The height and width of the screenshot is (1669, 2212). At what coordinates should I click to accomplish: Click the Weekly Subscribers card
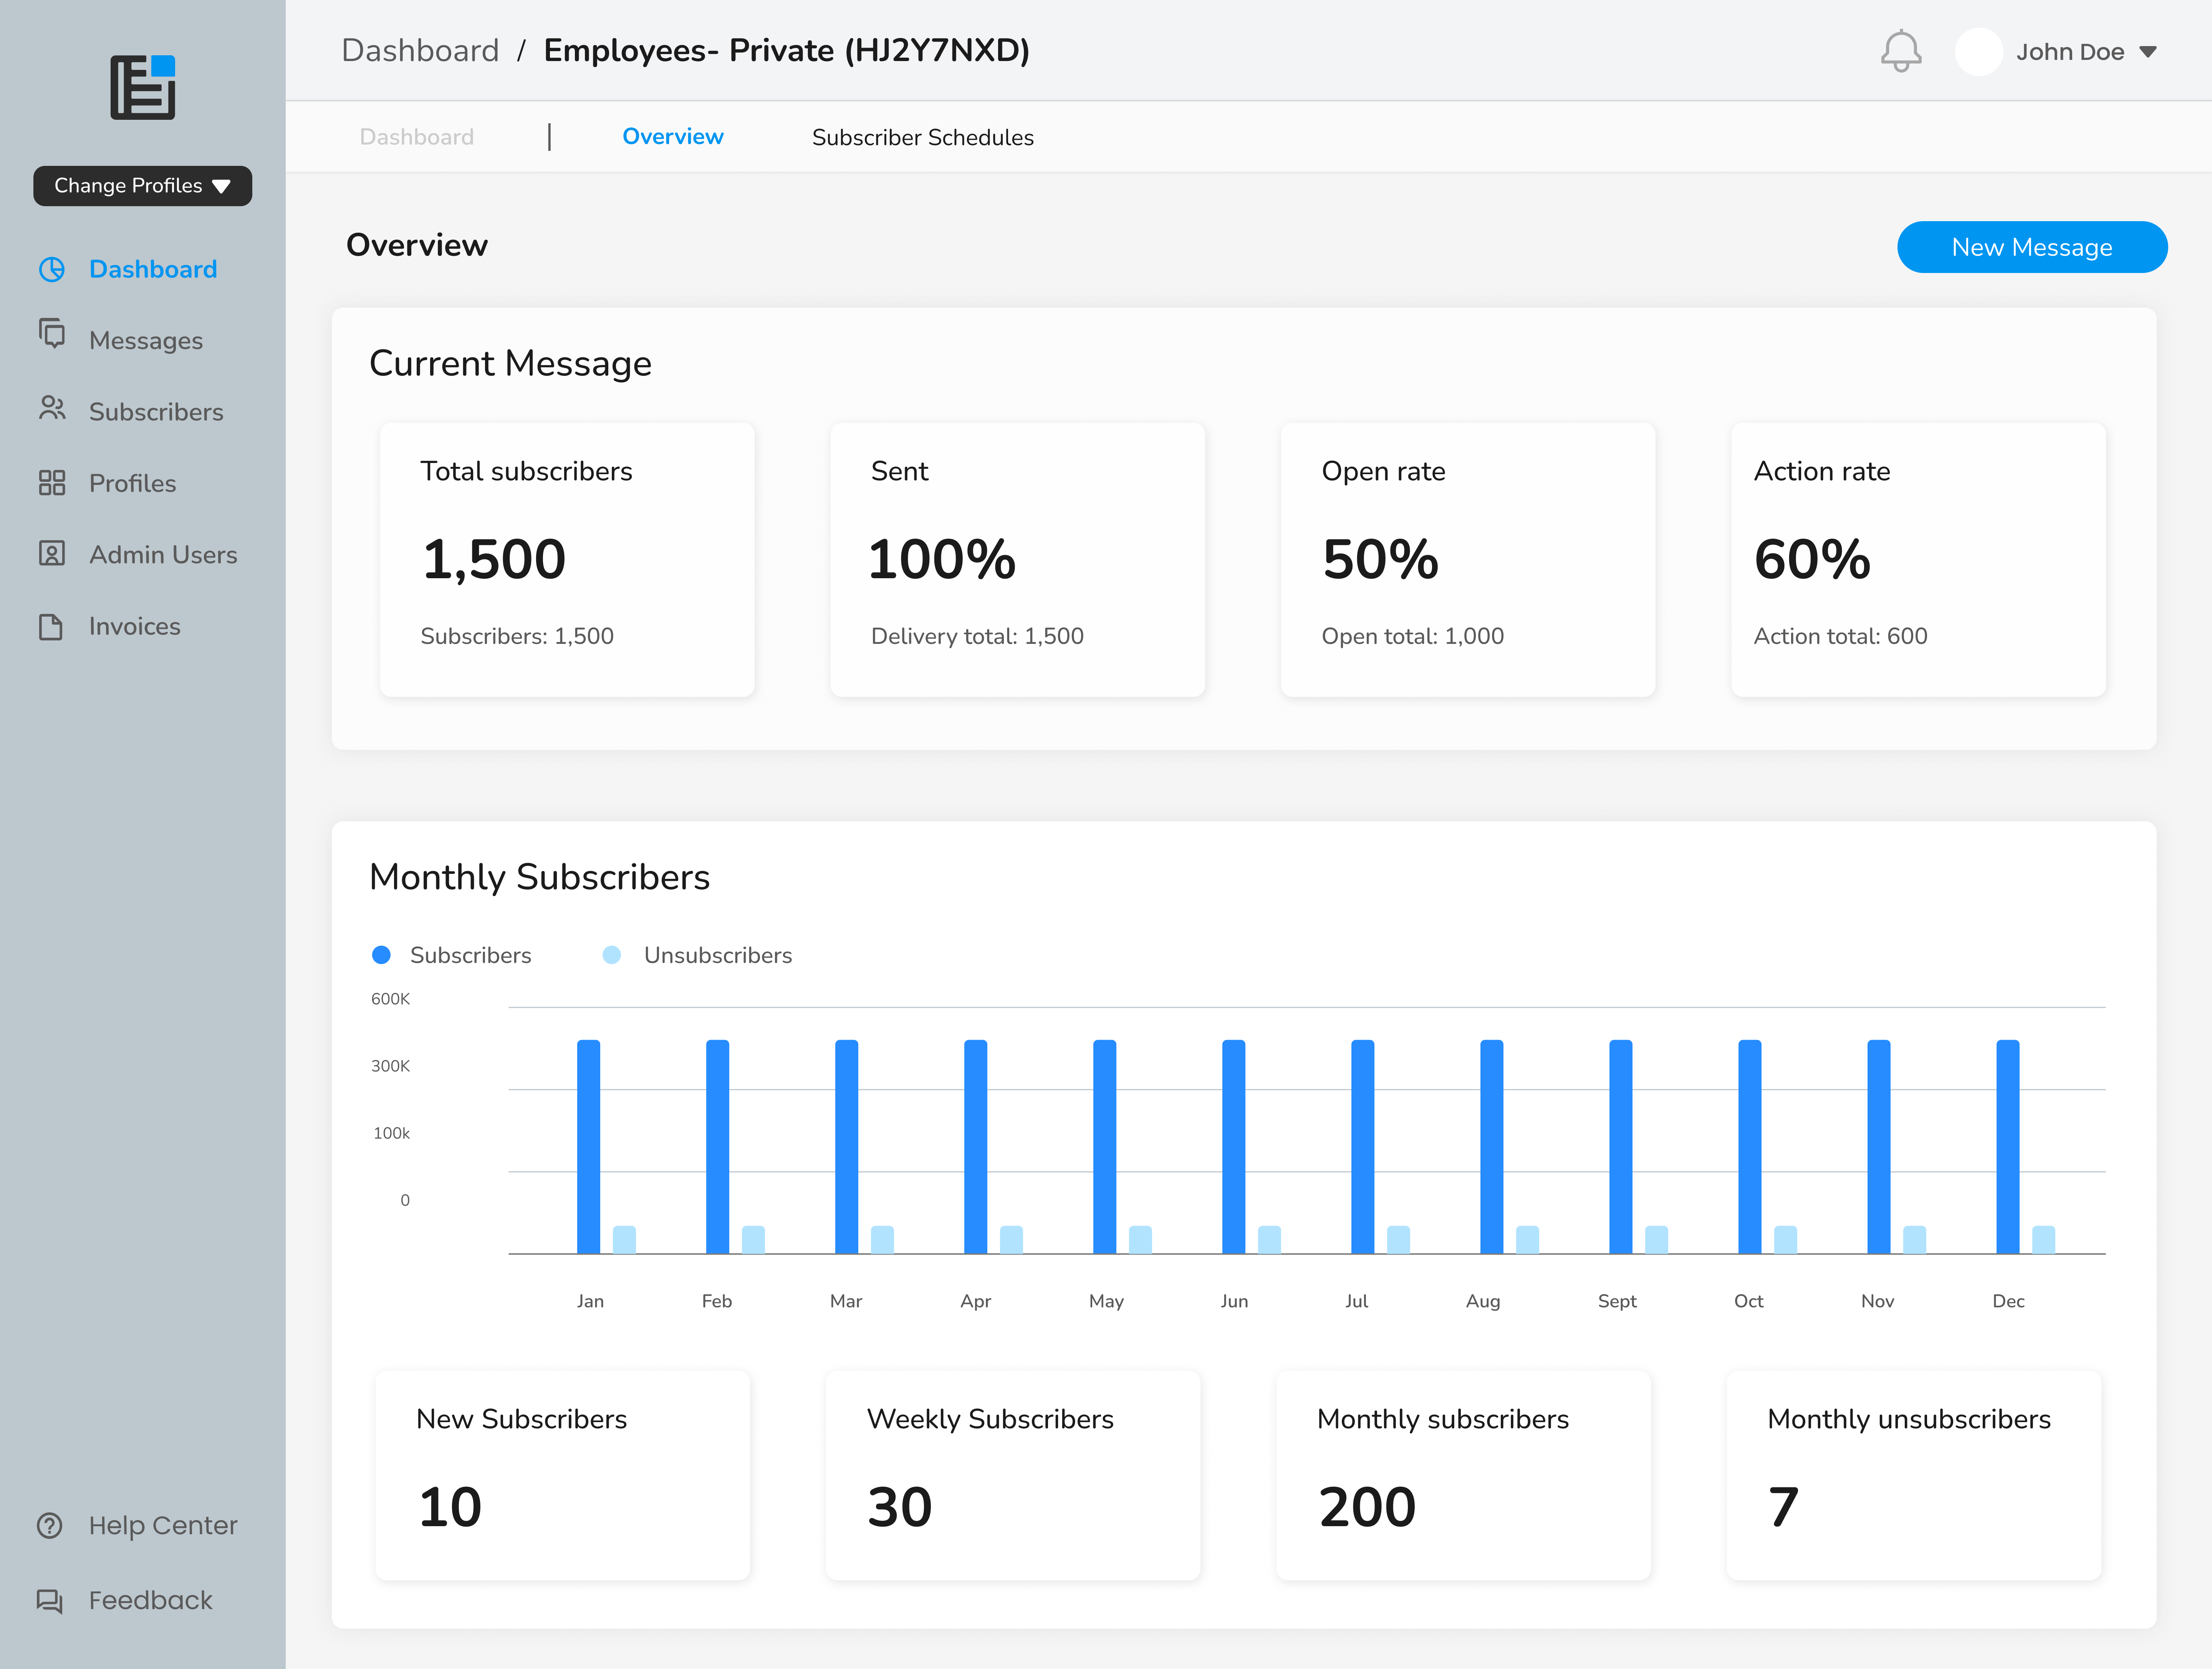click(1013, 1476)
